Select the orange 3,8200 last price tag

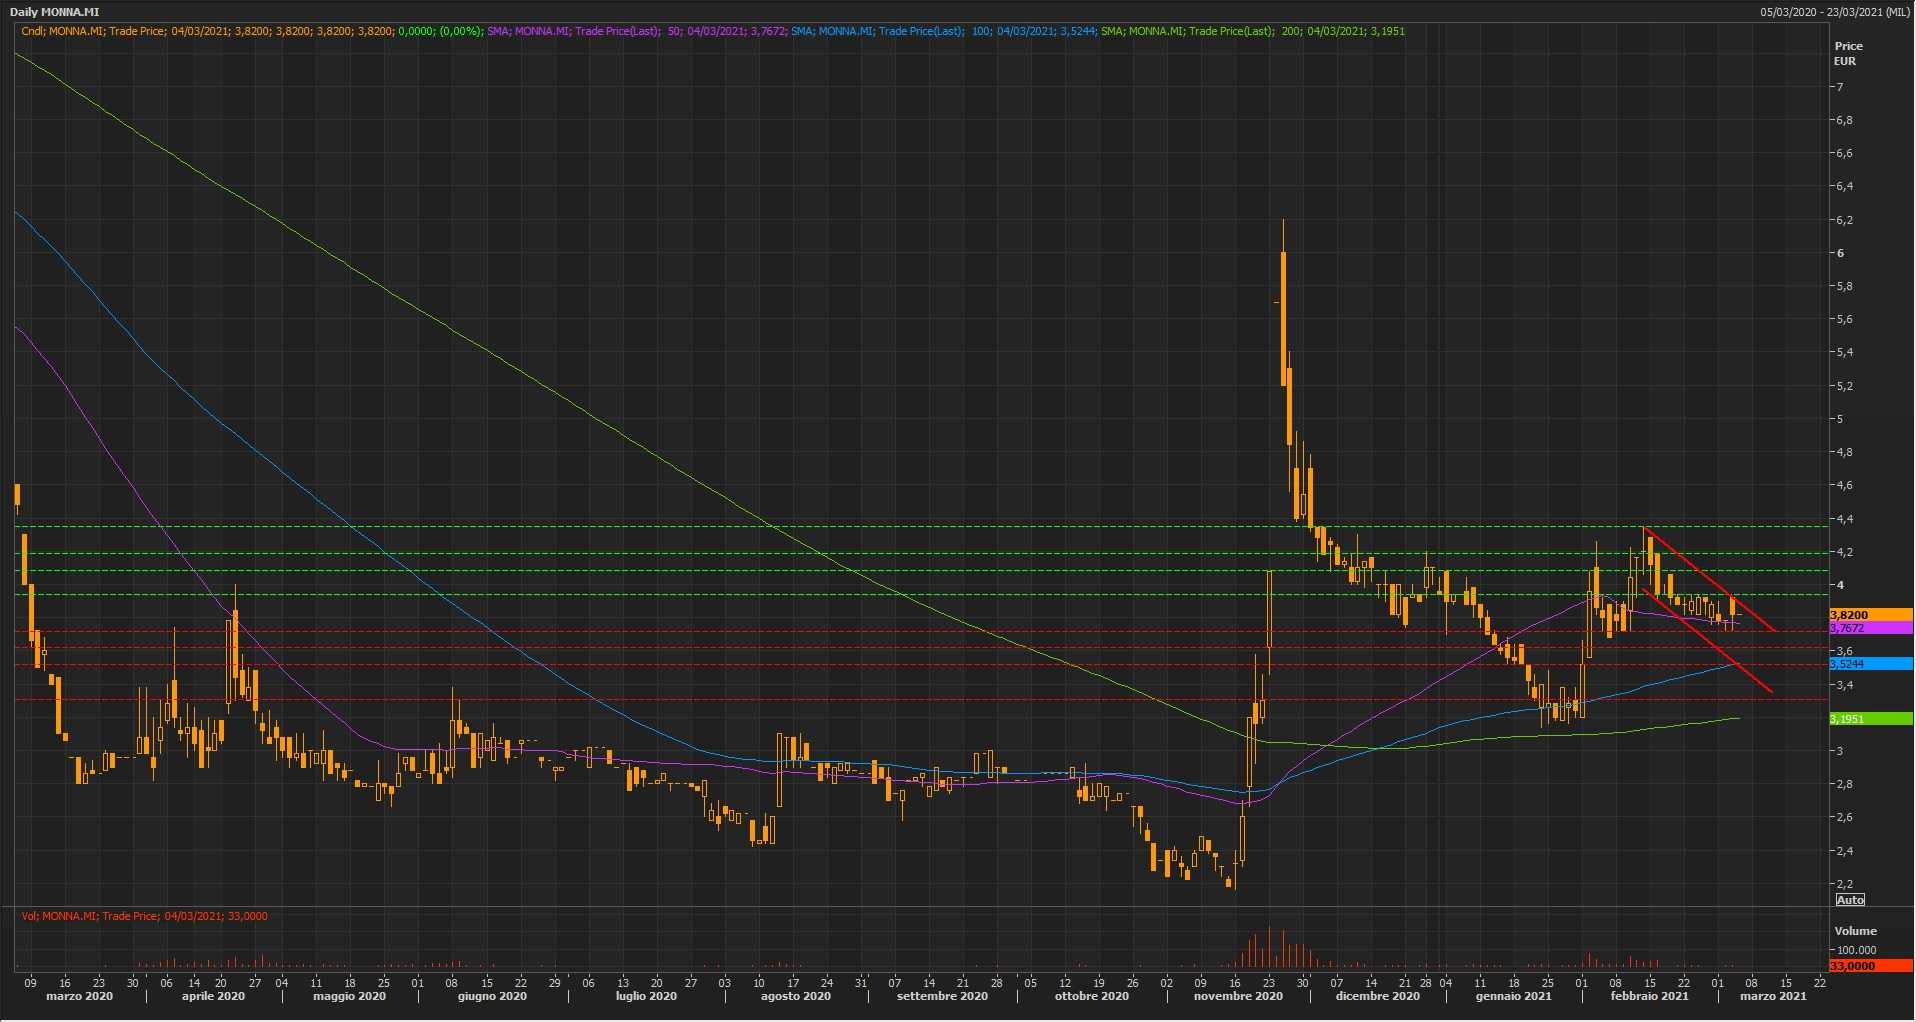pyautogui.click(x=1869, y=615)
